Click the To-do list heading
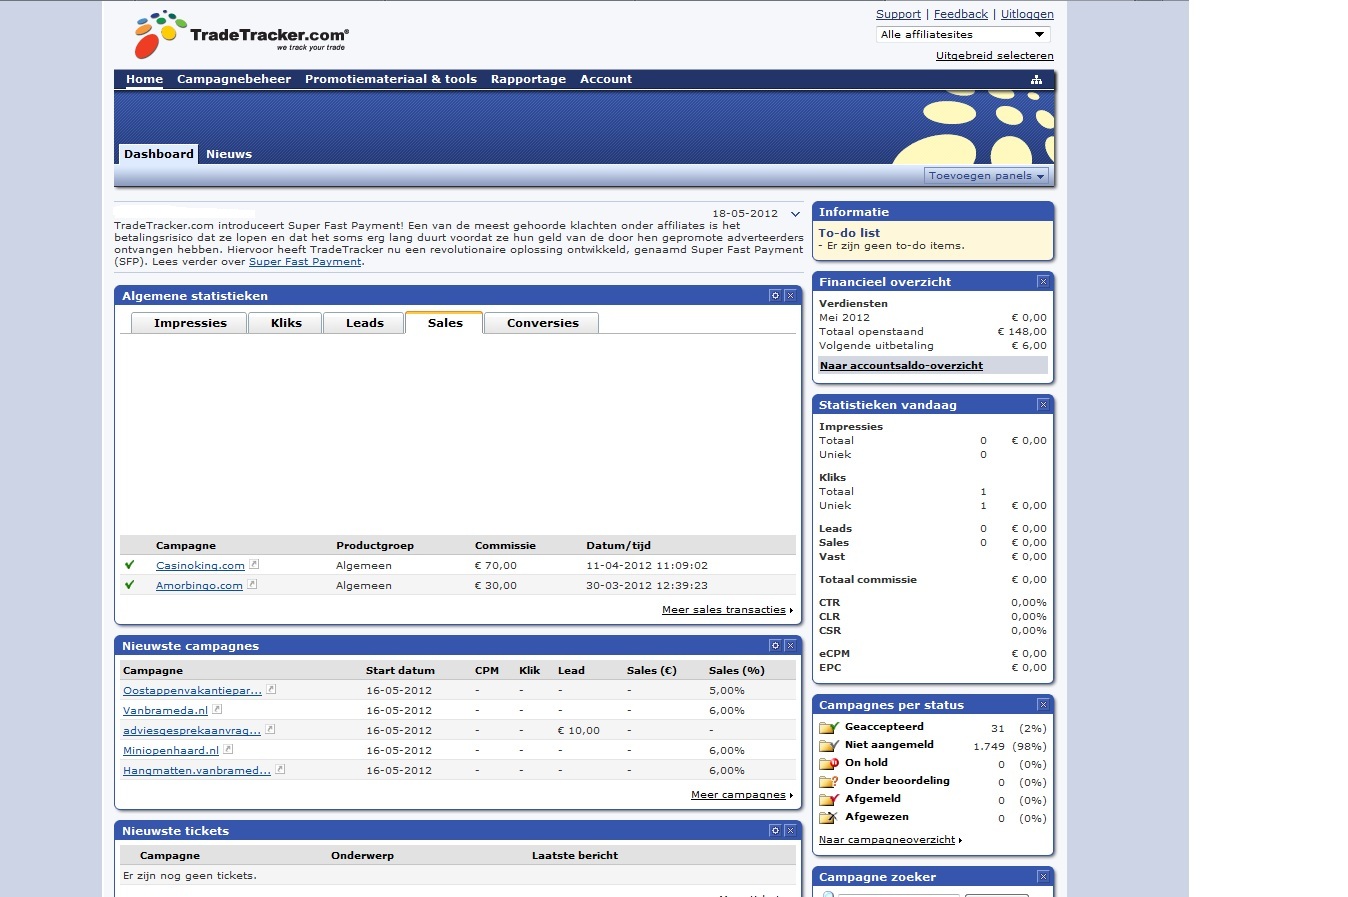 pos(849,233)
